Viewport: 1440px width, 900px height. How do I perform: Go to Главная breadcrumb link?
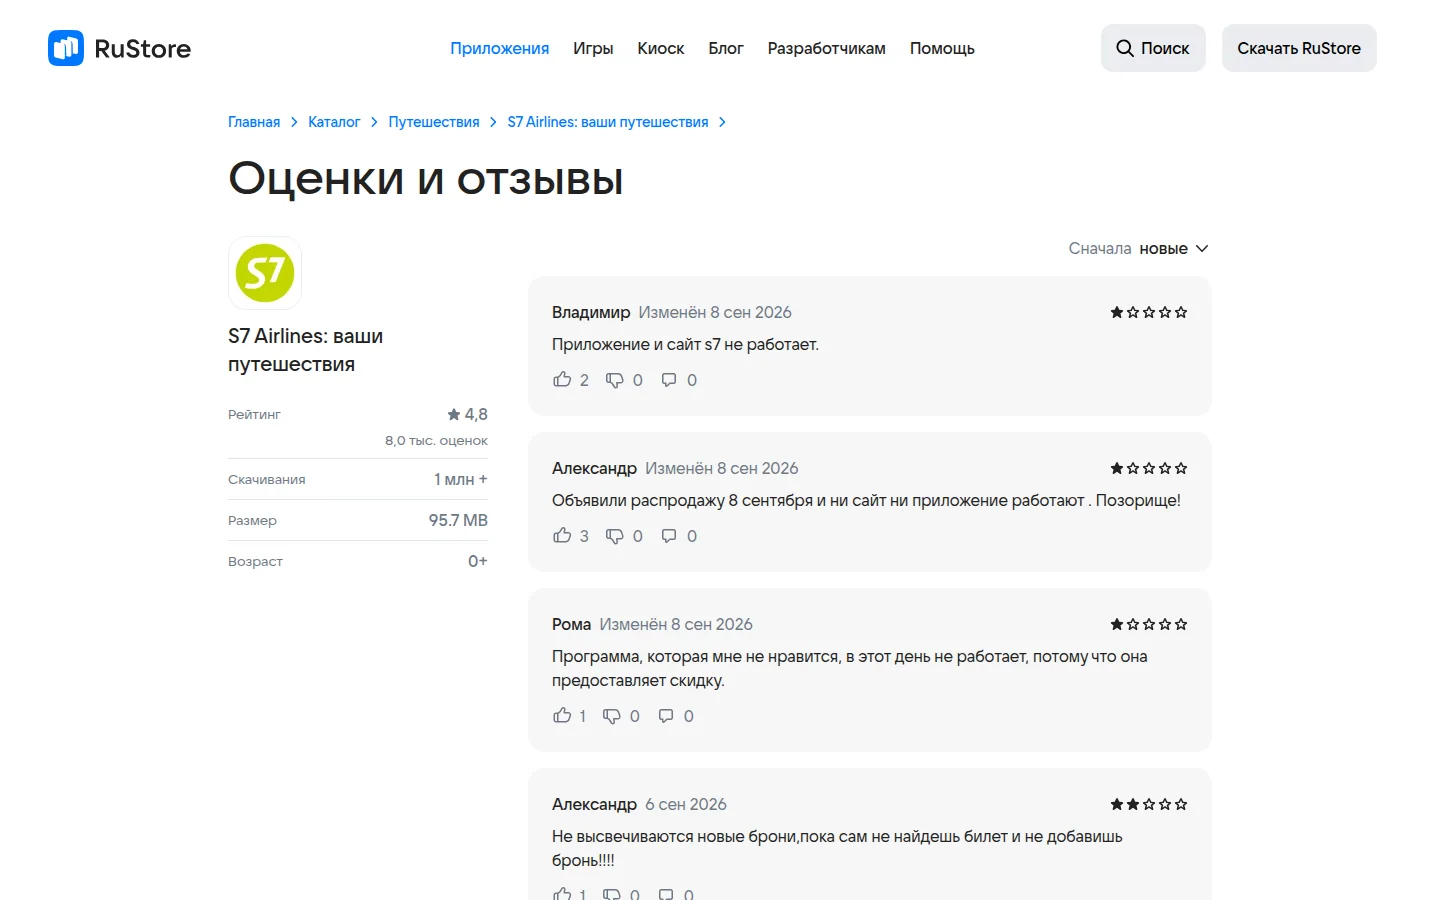254,122
